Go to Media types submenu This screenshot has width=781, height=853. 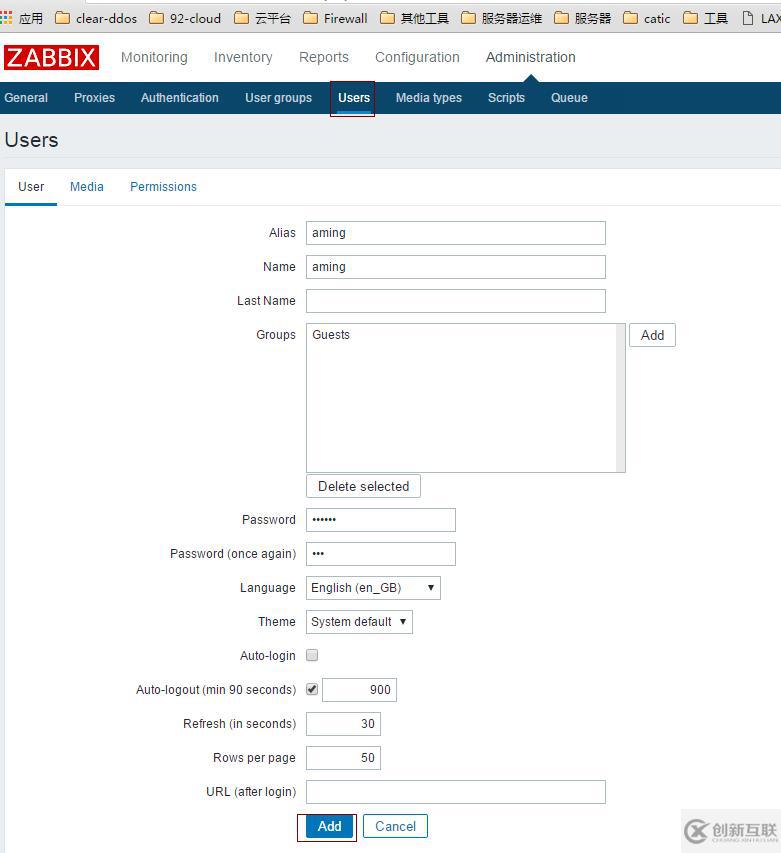[429, 98]
